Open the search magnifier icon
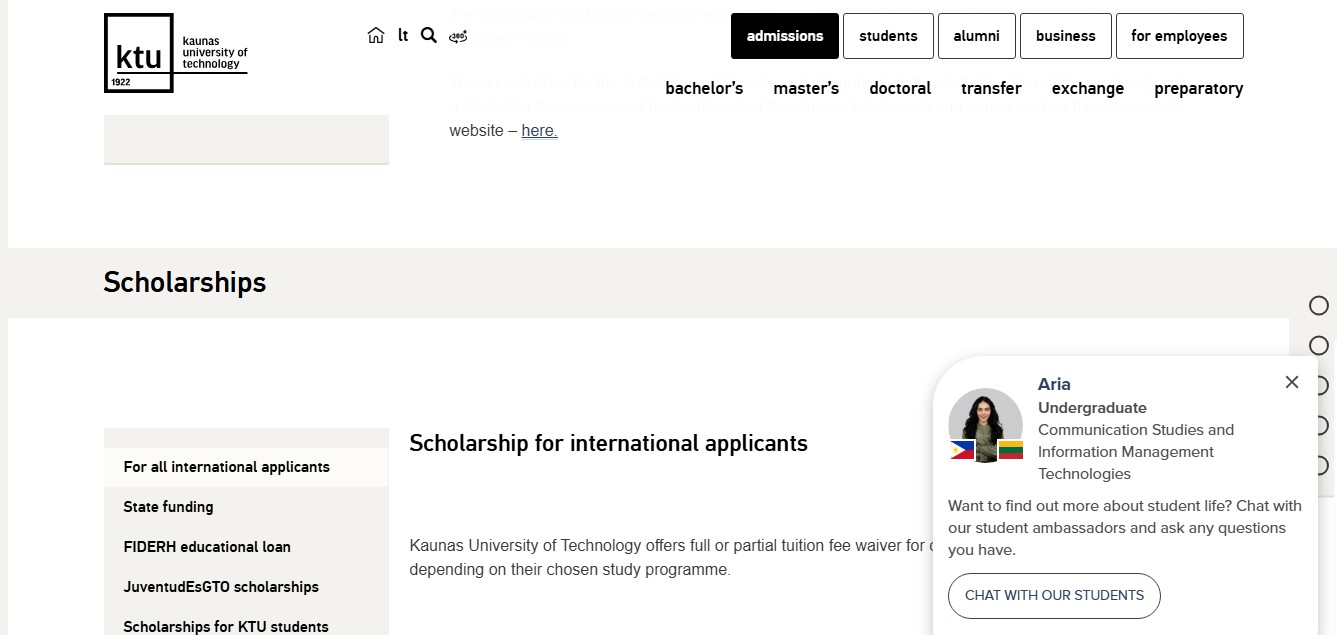 click(x=429, y=36)
